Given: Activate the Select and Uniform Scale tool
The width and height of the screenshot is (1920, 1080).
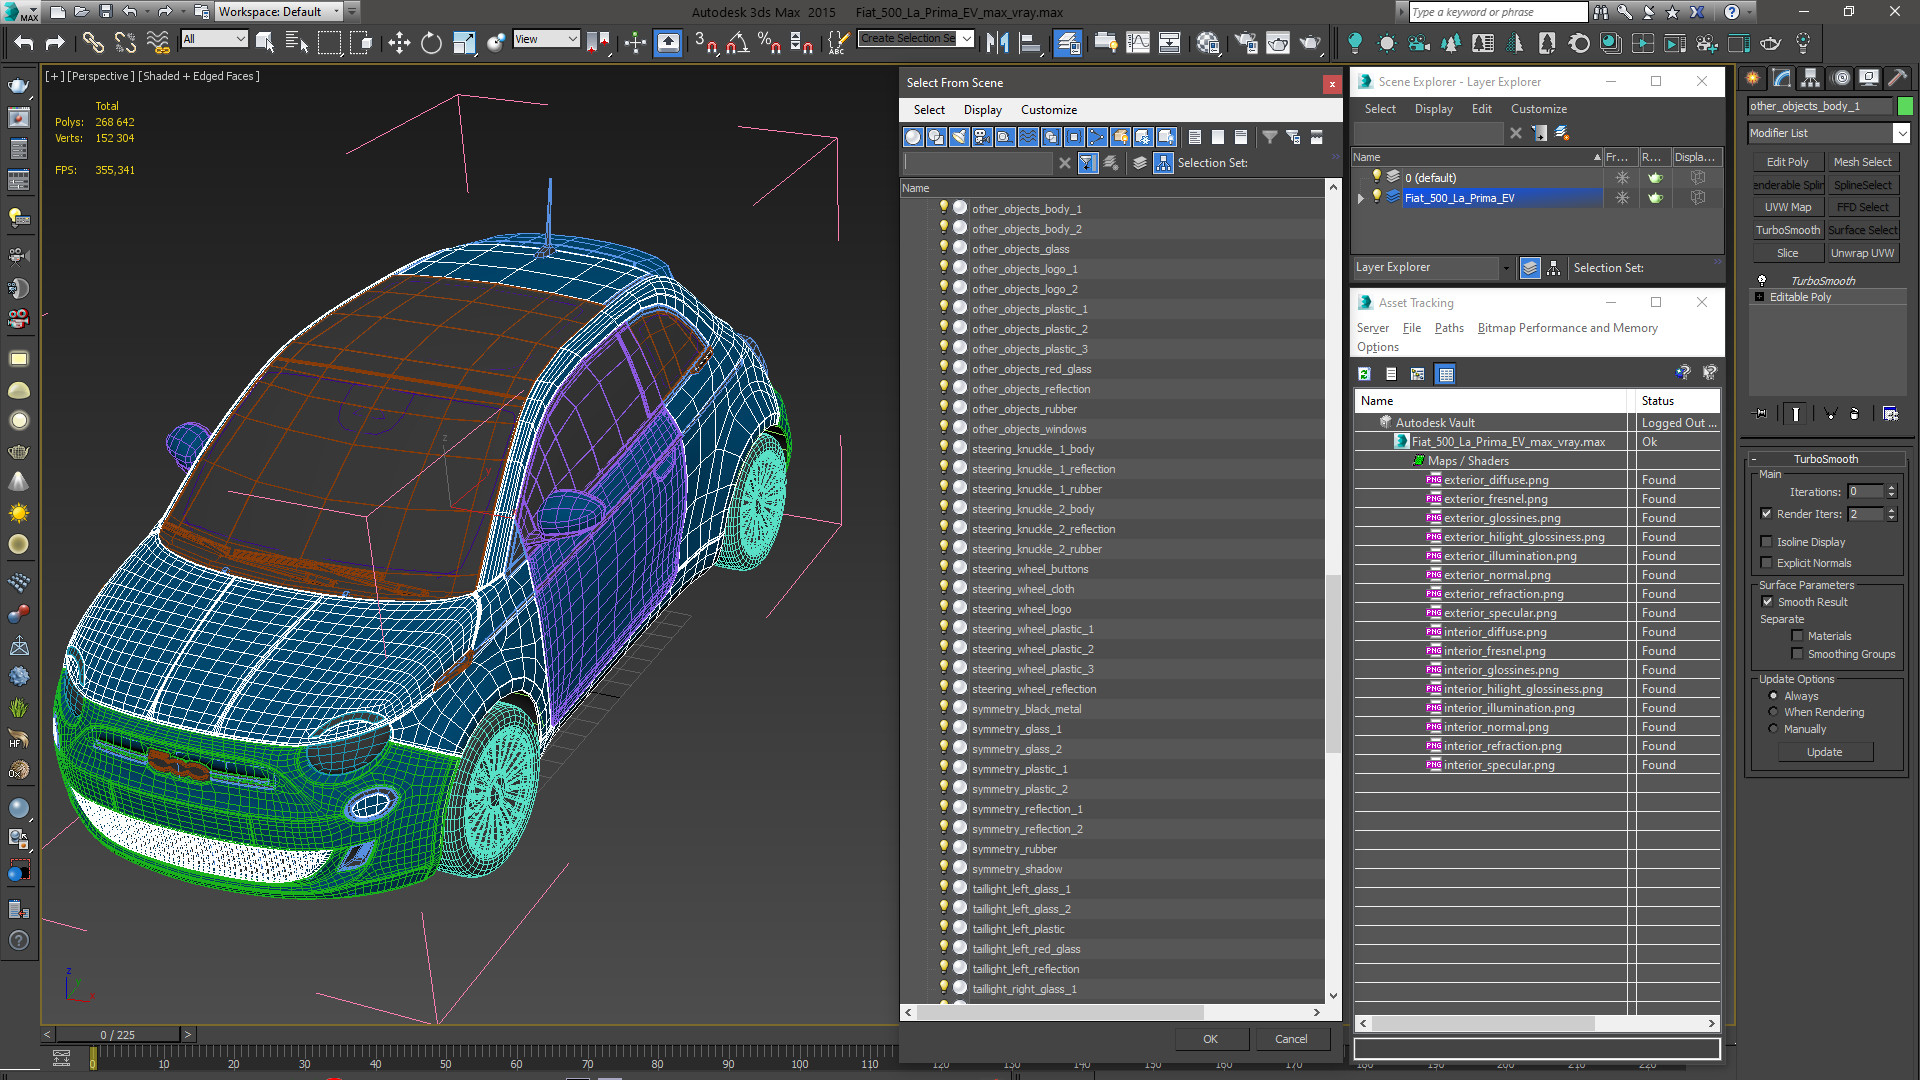Looking at the screenshot, I should [x=464, y=42].
